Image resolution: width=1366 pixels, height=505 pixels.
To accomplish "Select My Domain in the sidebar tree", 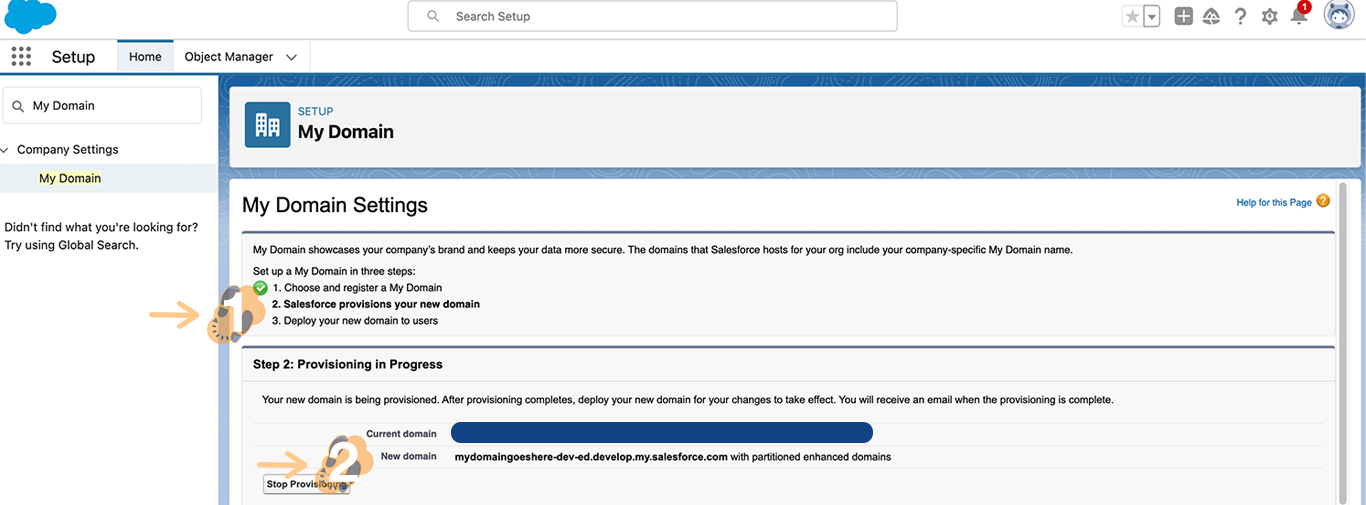I will [70, 178].
